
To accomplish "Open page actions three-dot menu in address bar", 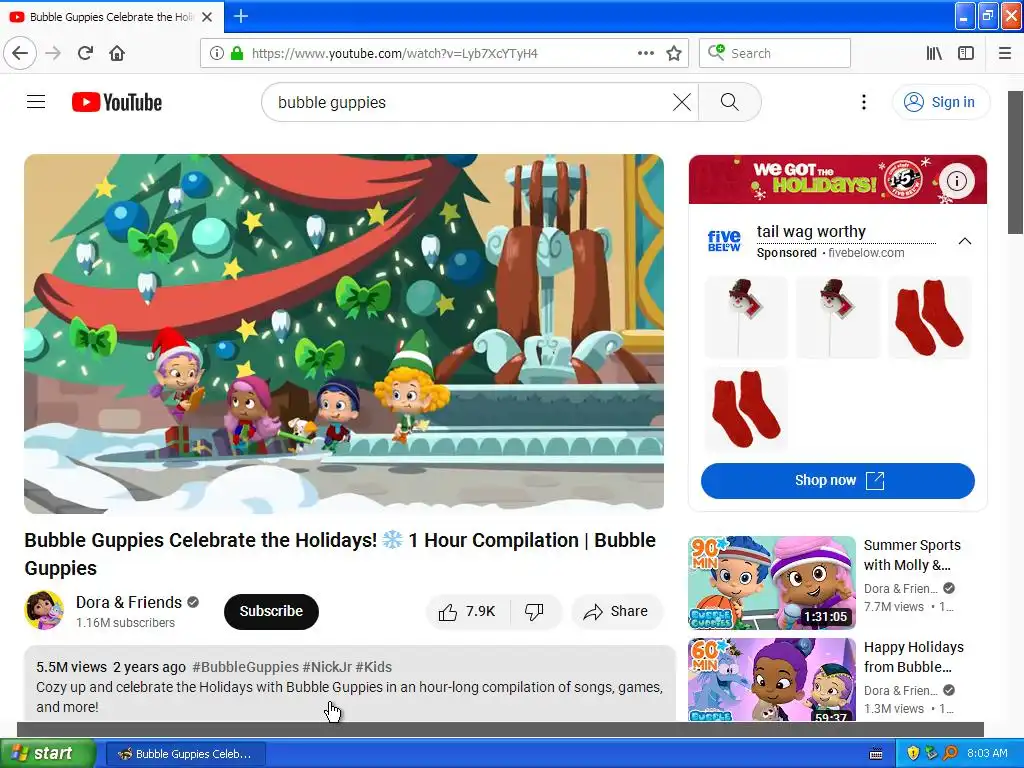I will pyautogui.click(x=646, y=53).
